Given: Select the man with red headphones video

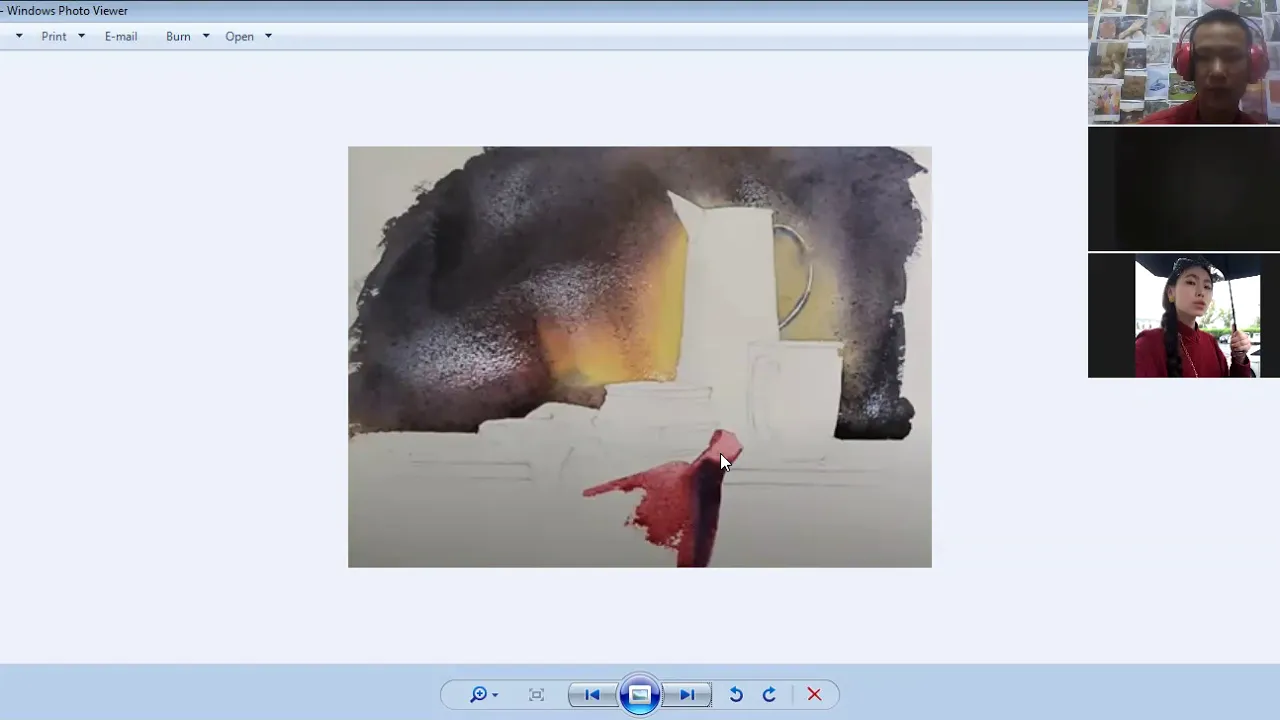Looking at the screenshot, I should coord(1184,62).
